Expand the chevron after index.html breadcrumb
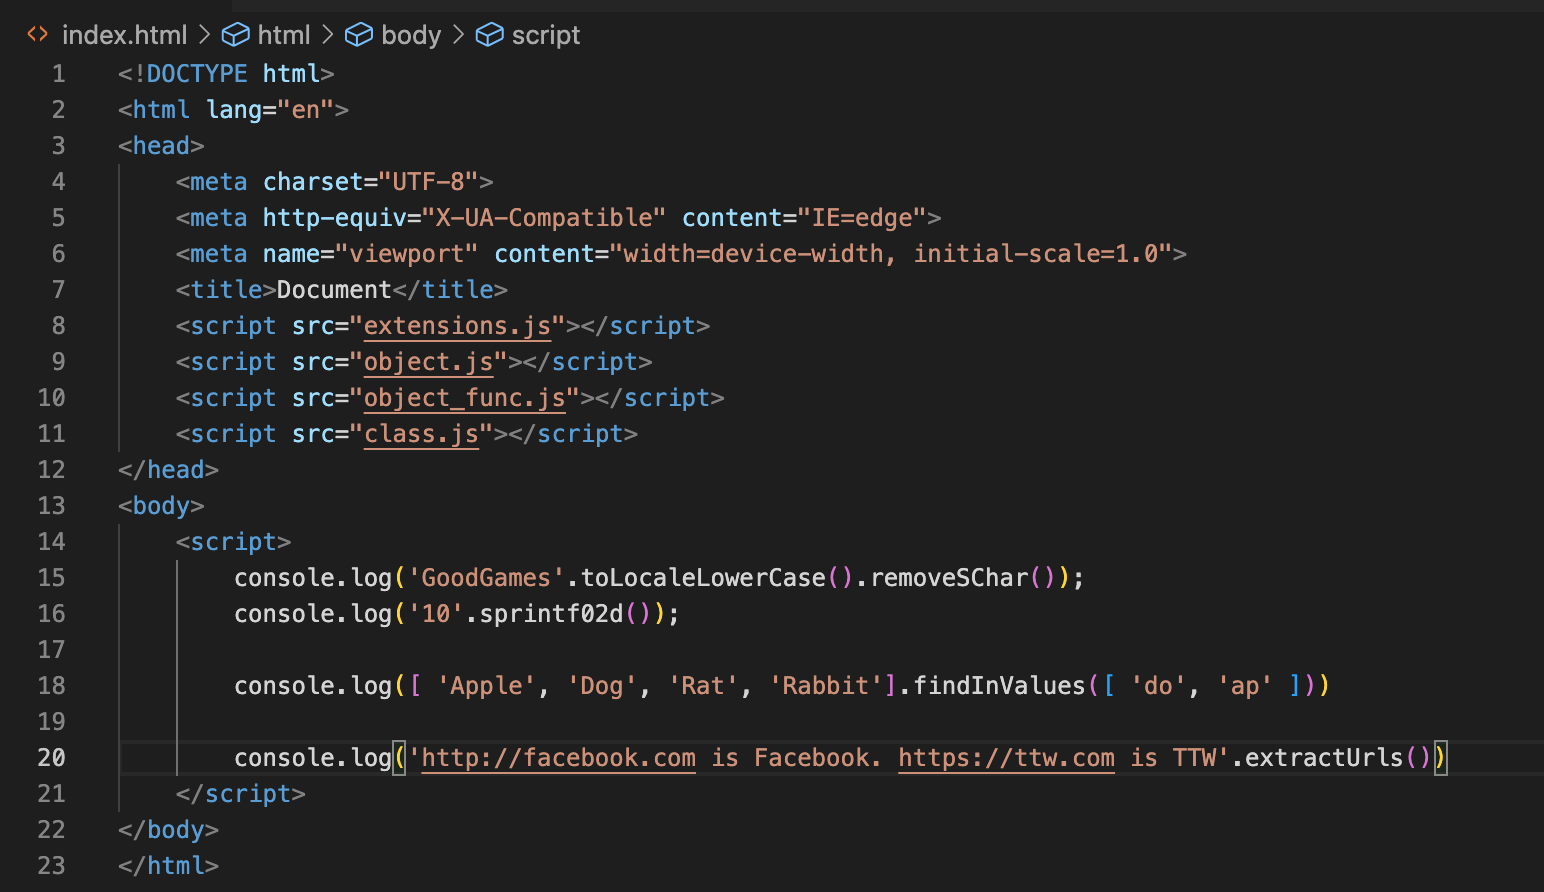 point(205,33)
